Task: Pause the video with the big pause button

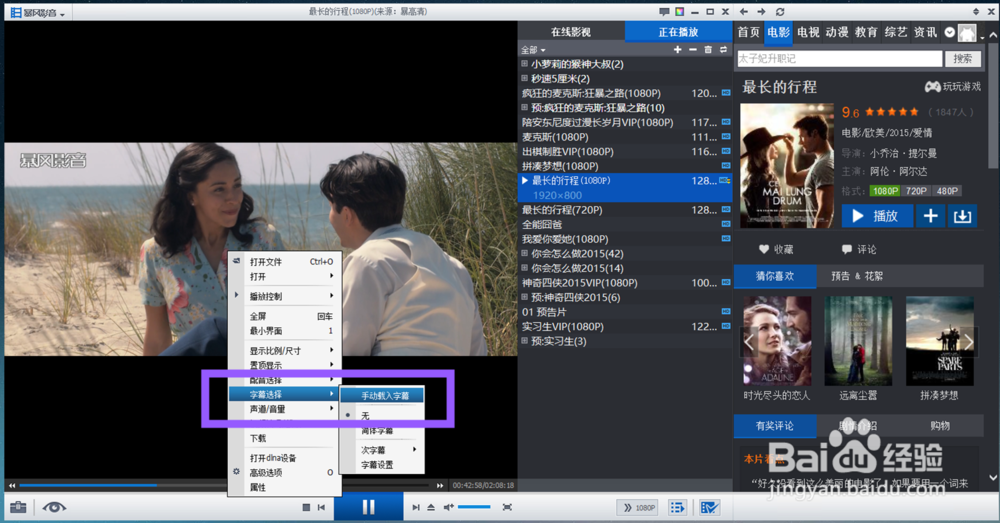Action: point(368,507)
